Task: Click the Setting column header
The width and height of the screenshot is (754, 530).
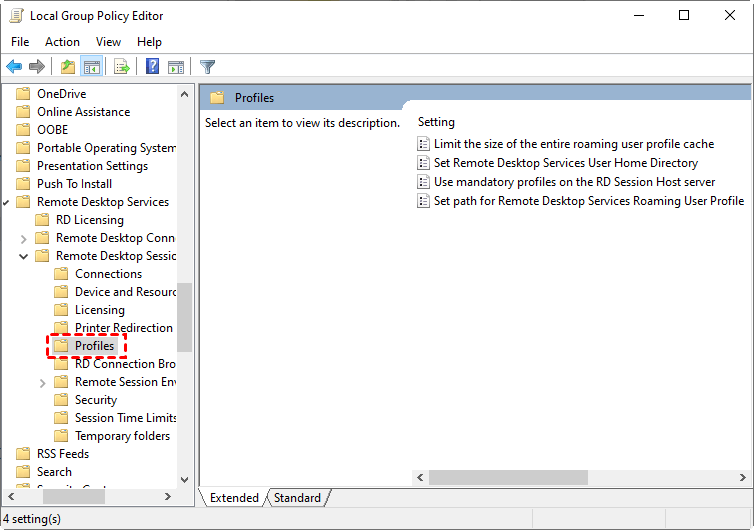Action: pyautogui.click(x=437, y=122)
